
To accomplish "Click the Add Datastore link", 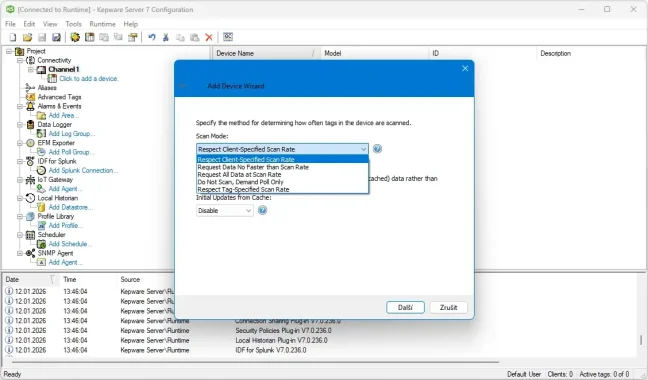I will (71, 207).
